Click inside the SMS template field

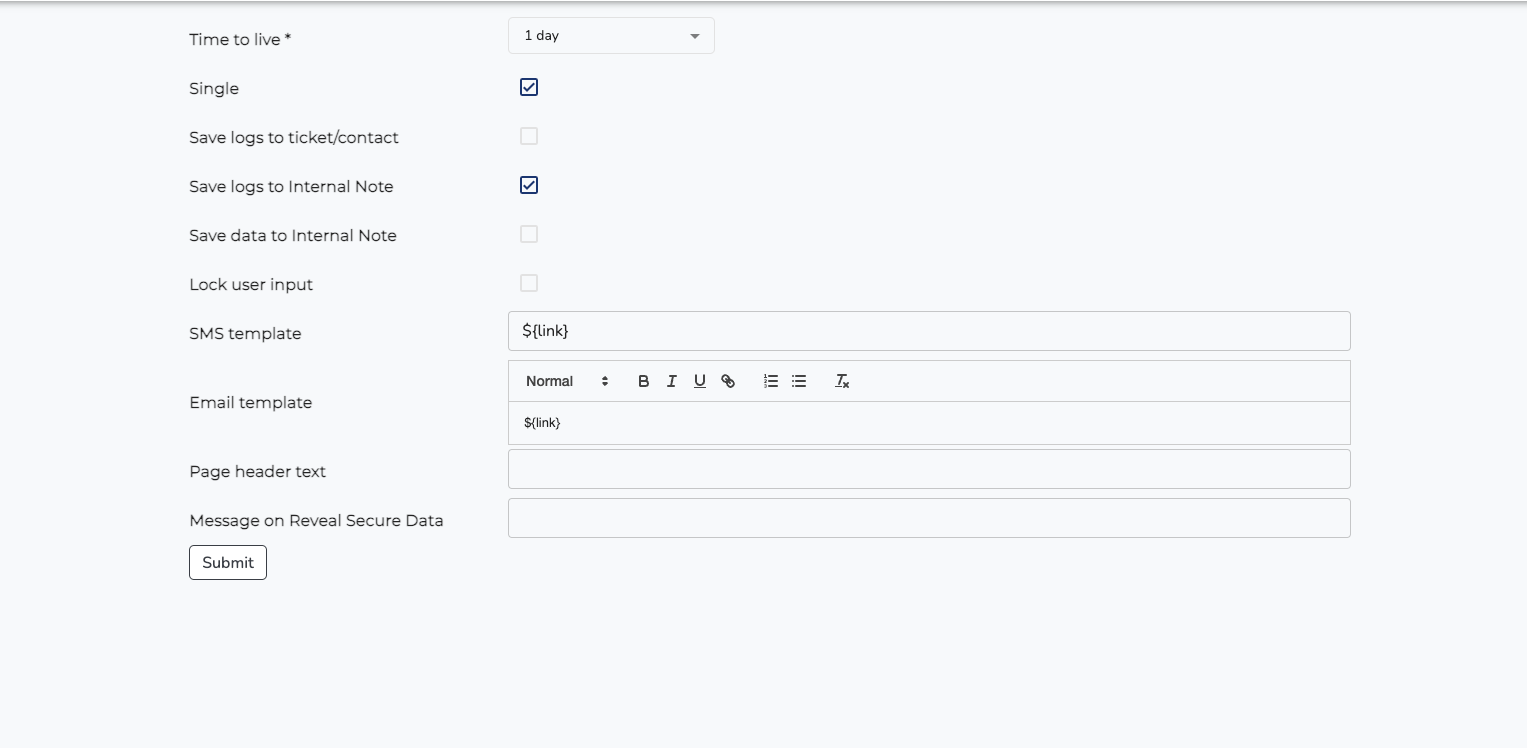click(928, 331)
